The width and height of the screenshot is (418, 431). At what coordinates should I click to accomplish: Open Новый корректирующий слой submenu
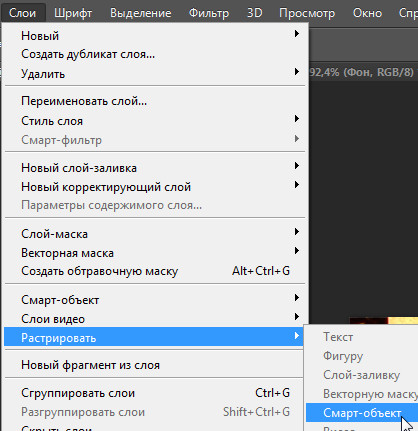[x=155, y=187]
